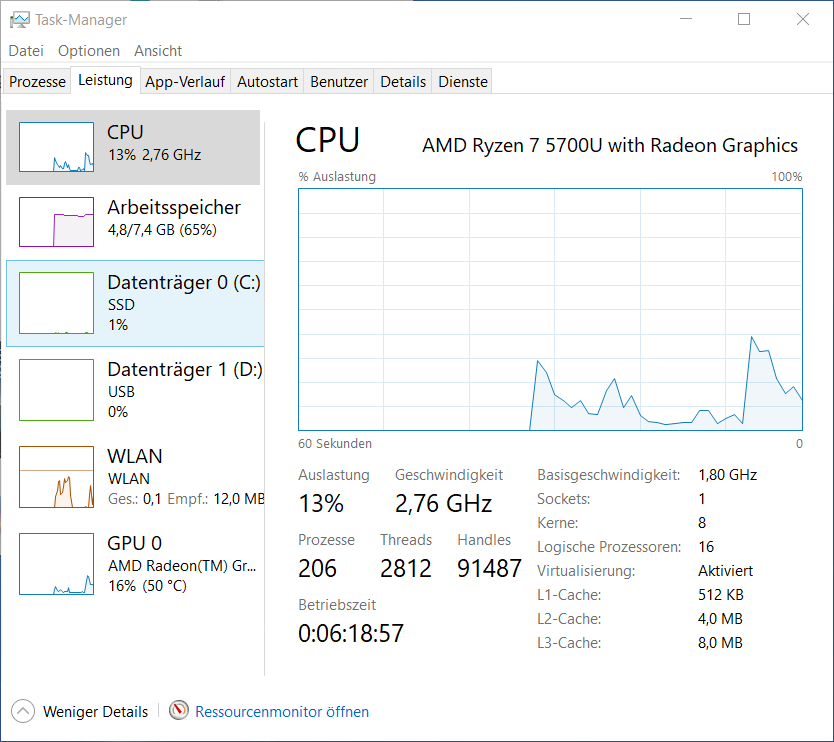The width and height of the screenshot is (834, 742).
Task: Collapse view with Weniger Details arrow icon
Action: (x=22, y=711)
